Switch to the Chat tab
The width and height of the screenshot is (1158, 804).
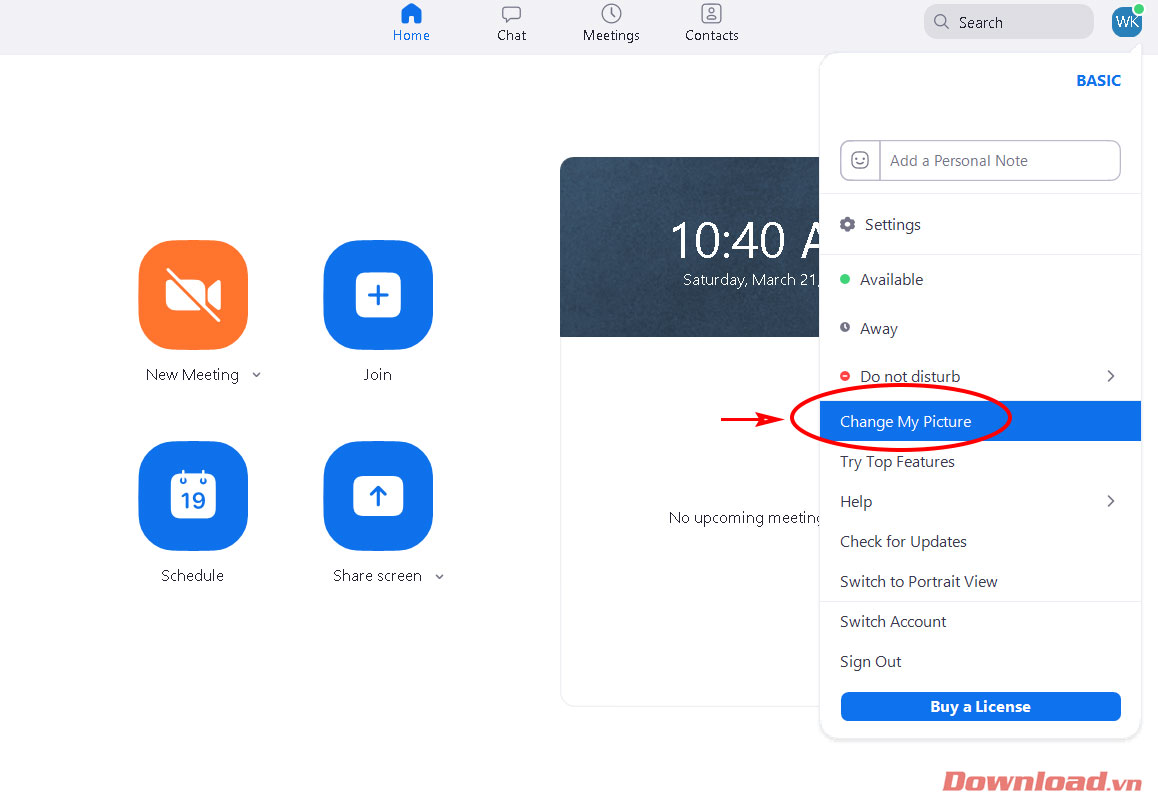click(511, 23)
